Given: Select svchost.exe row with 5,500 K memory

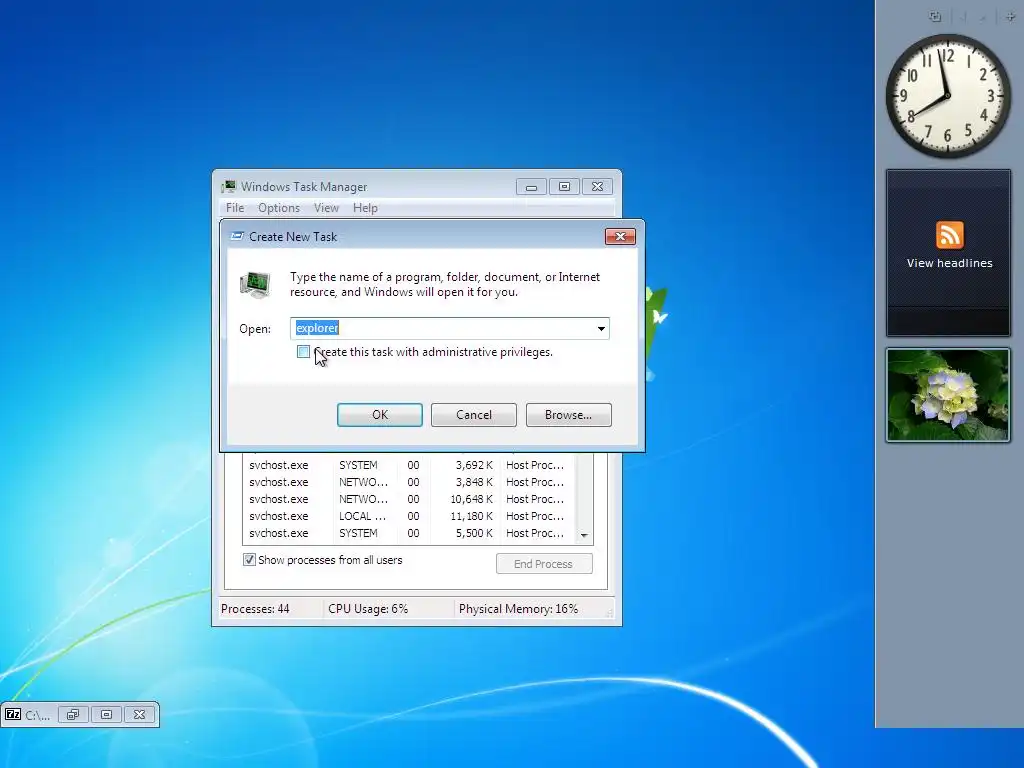Looking at the screenshot, I should pos(409,533).
